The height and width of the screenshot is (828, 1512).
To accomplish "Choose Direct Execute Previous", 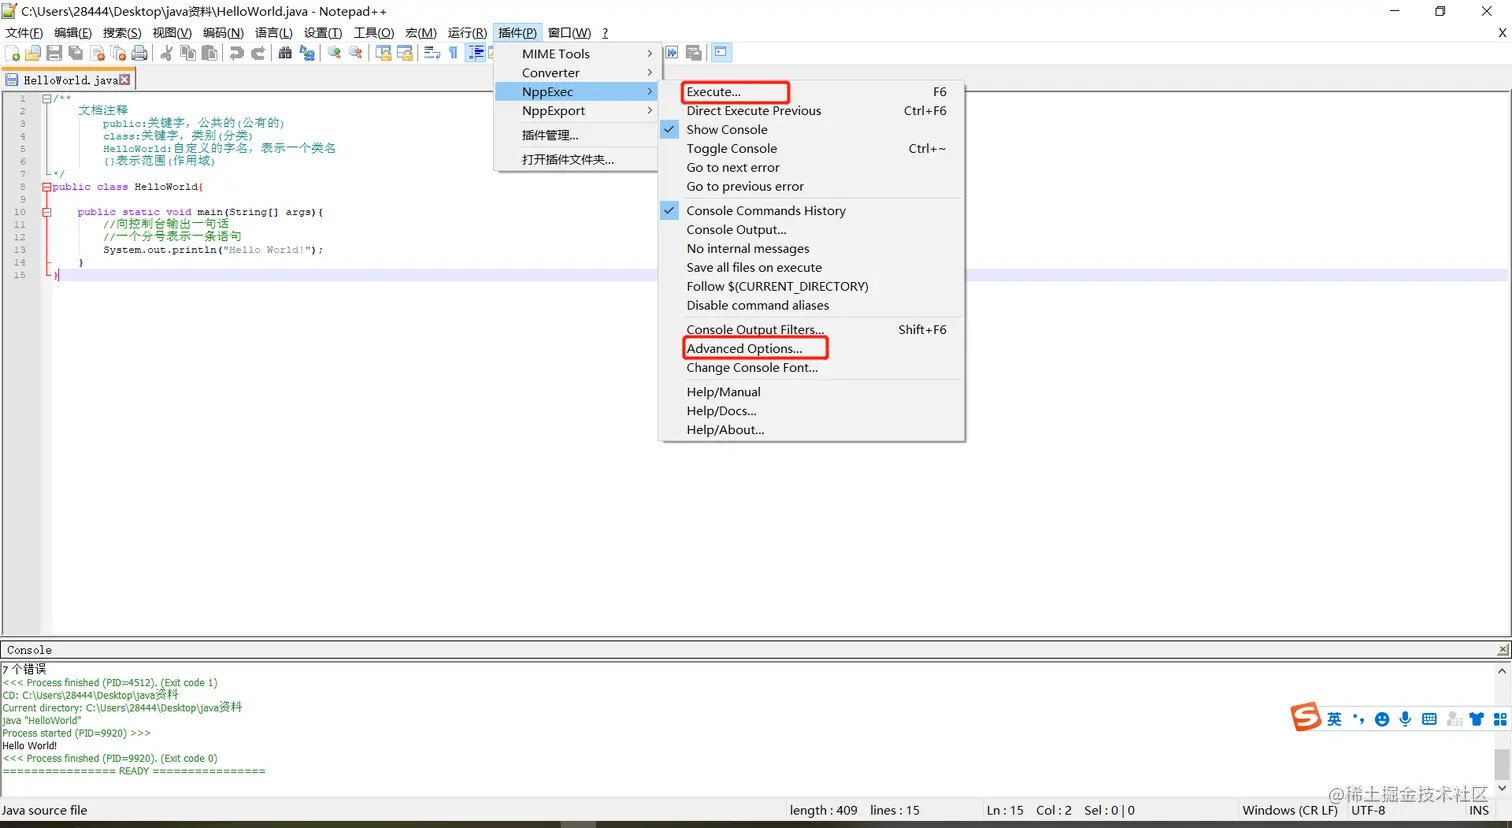I will tap(811, 111).
